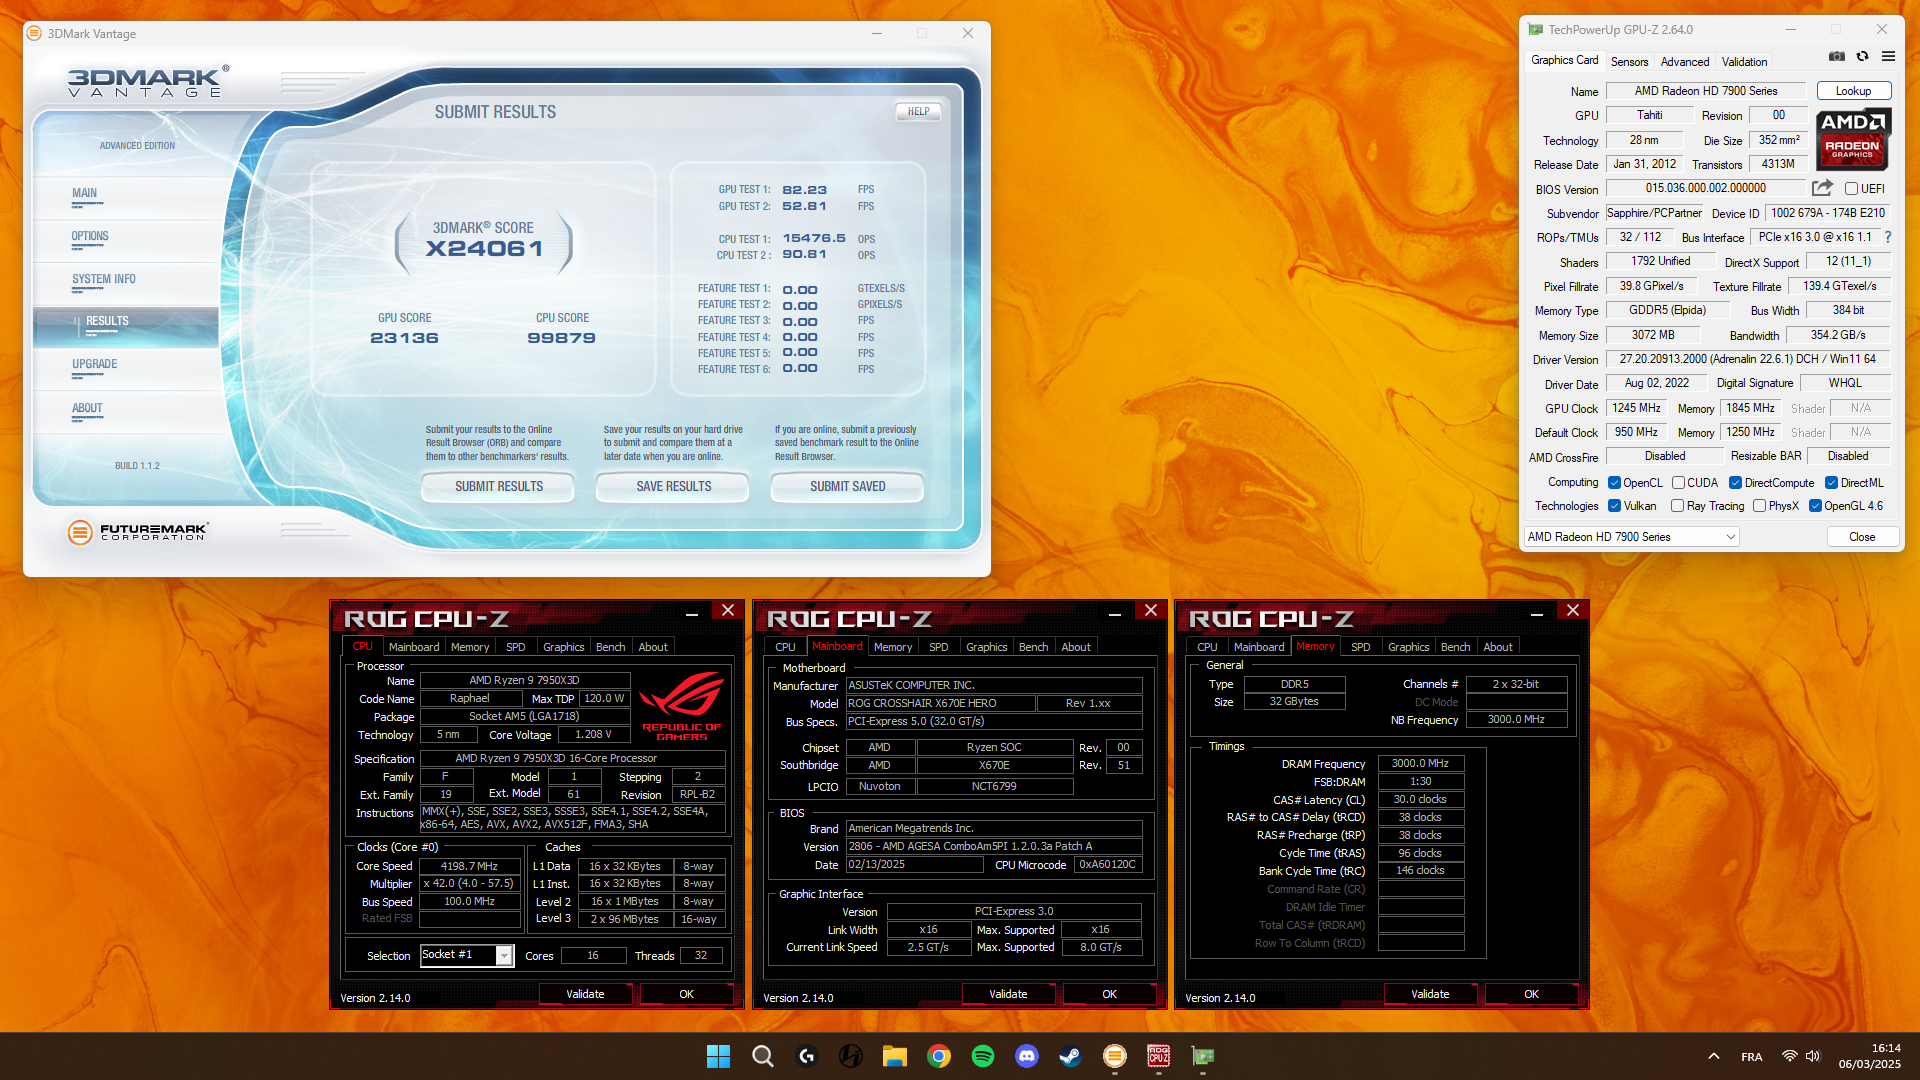
Task: Toggle the DirectCompute checkbox
Action: tap(1736, 483)
